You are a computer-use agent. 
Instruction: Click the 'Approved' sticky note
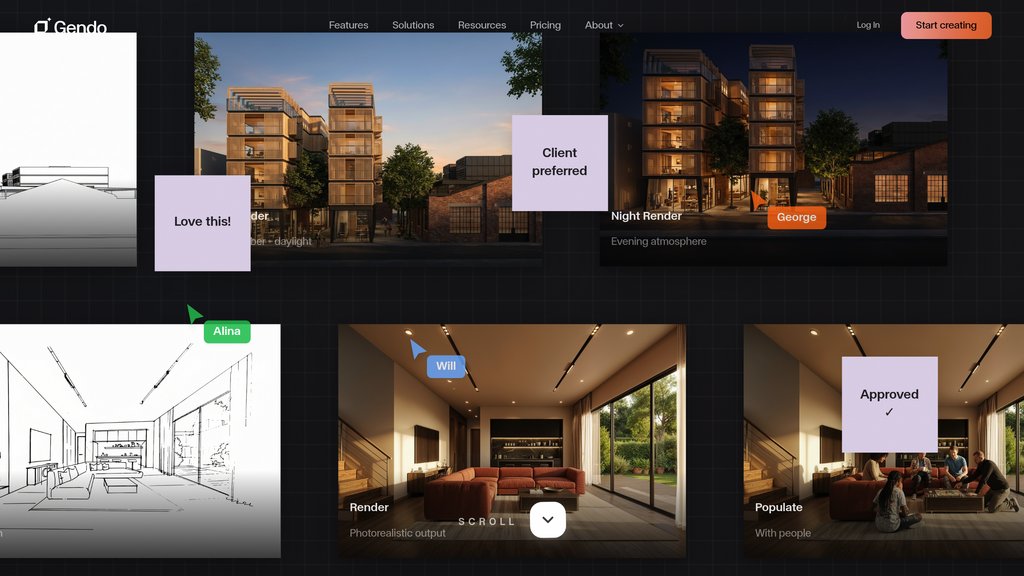click(889, 403)
